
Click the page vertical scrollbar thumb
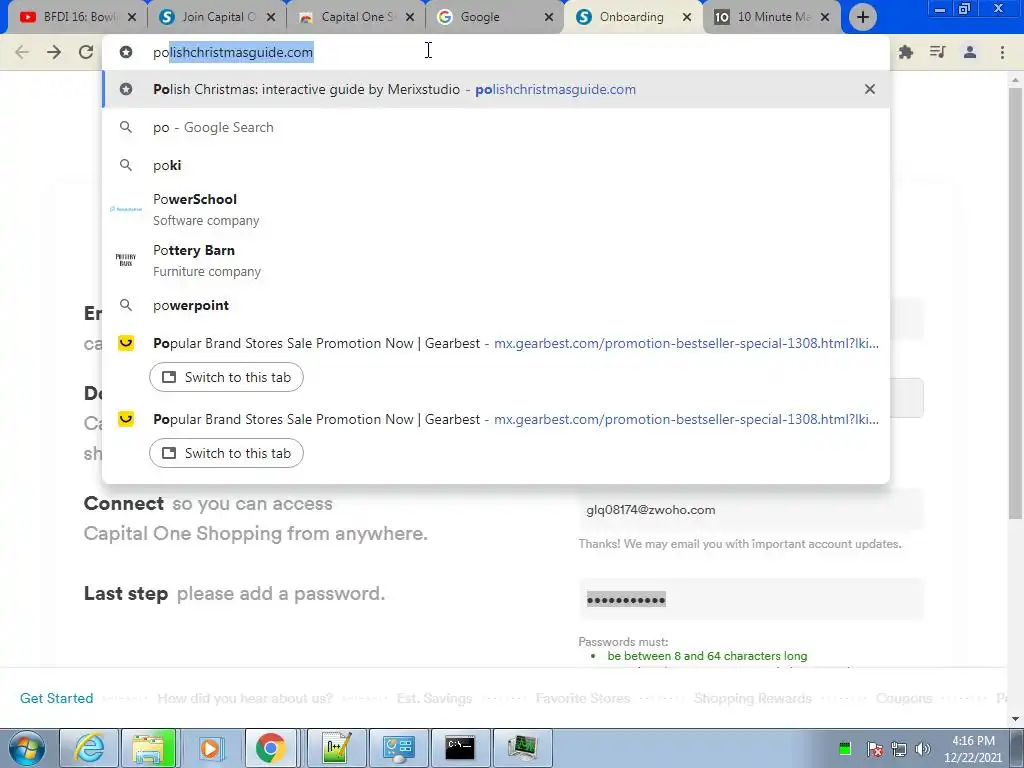pyautogui.click(x=1015, y=304)
